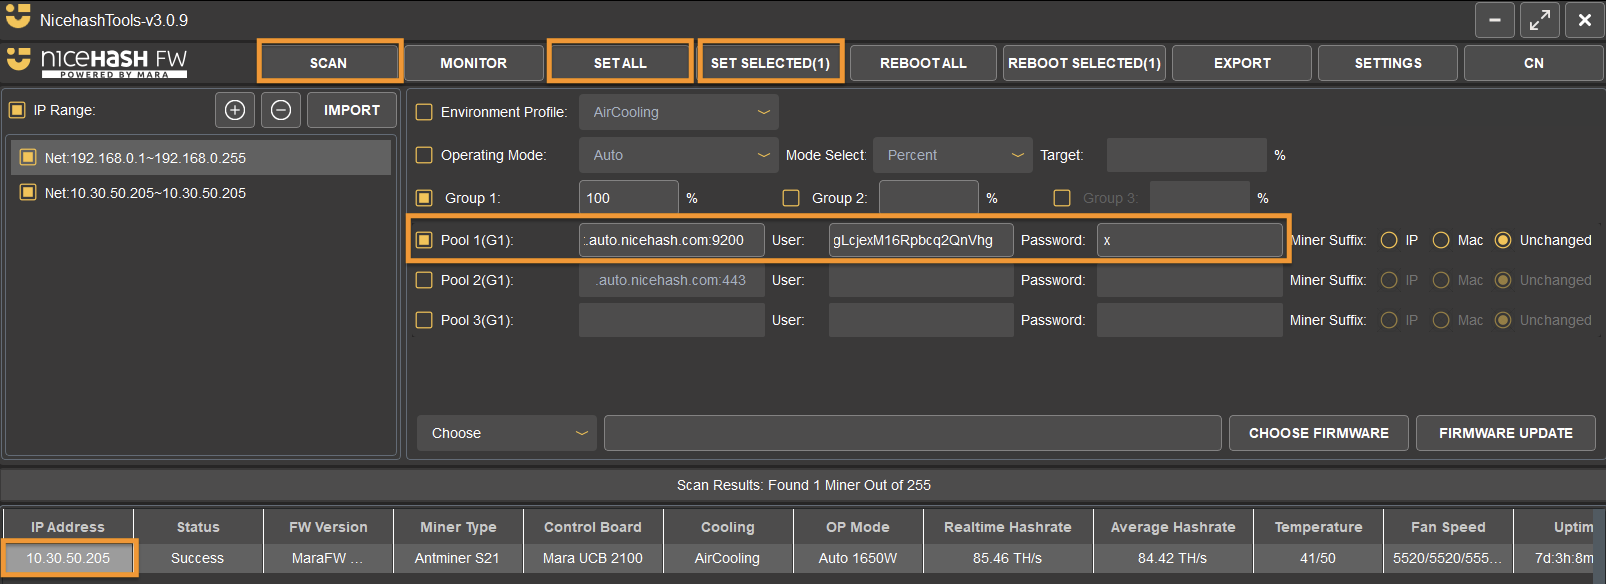The width and height of the screenshot is (1606, 584).
Task: Switch to the MONITOR view
Action: (473, 63)
